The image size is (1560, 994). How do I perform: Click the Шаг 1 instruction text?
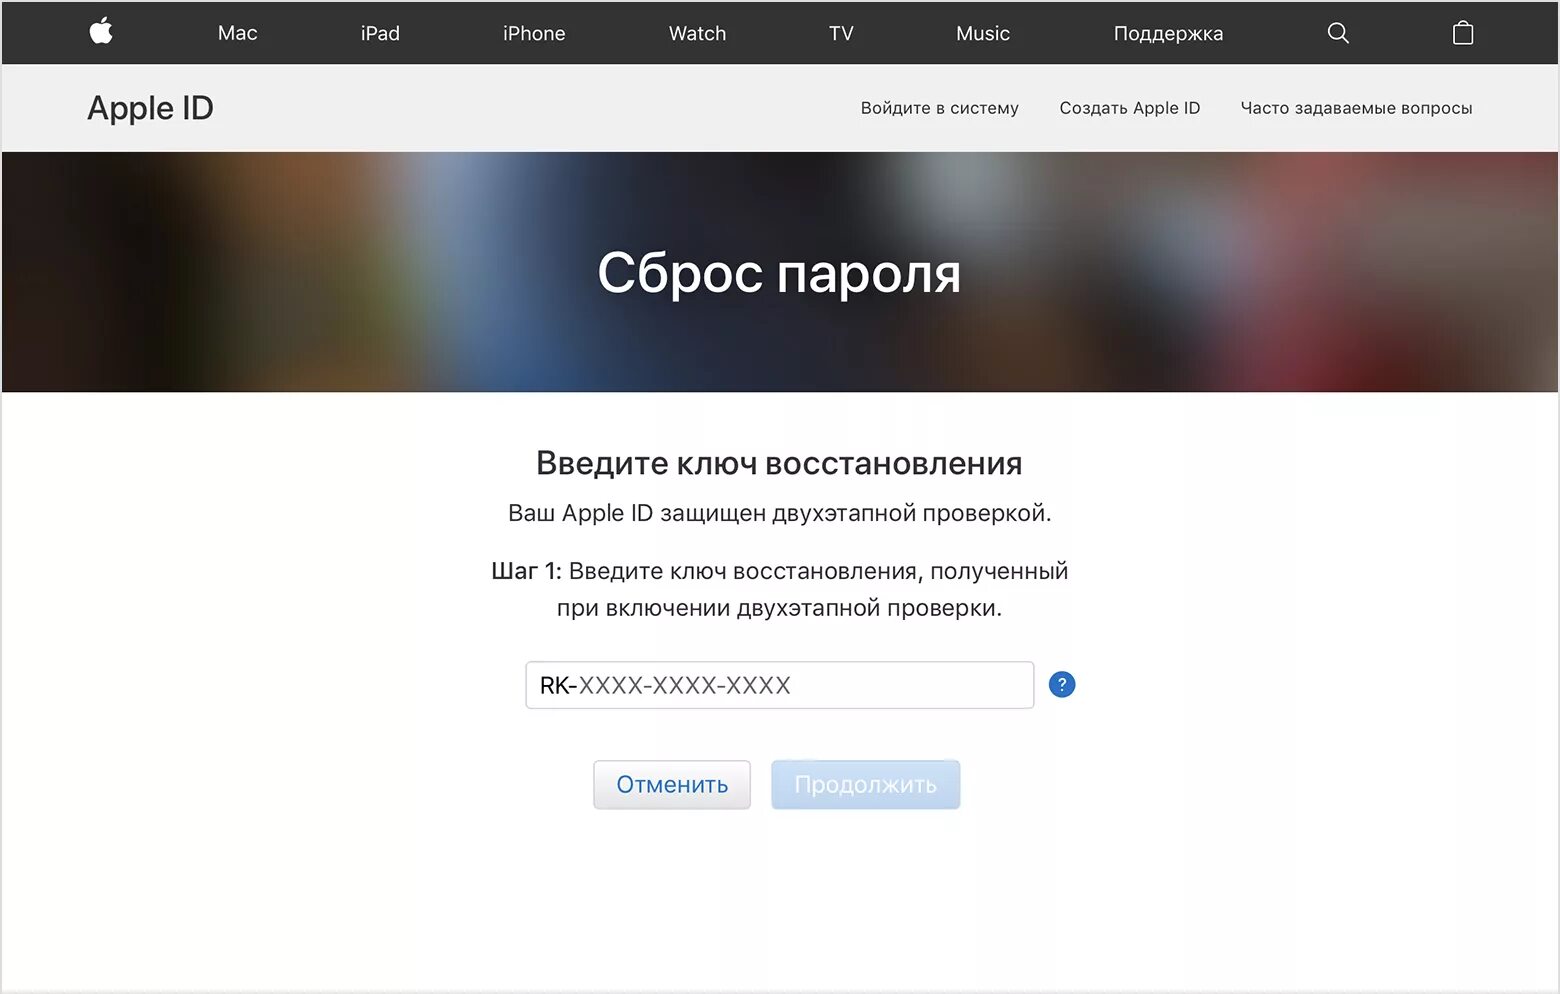[779, 589]
